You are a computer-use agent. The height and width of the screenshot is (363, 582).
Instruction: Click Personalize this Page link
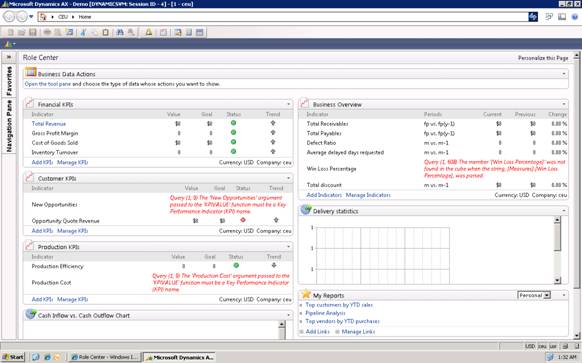543,58
